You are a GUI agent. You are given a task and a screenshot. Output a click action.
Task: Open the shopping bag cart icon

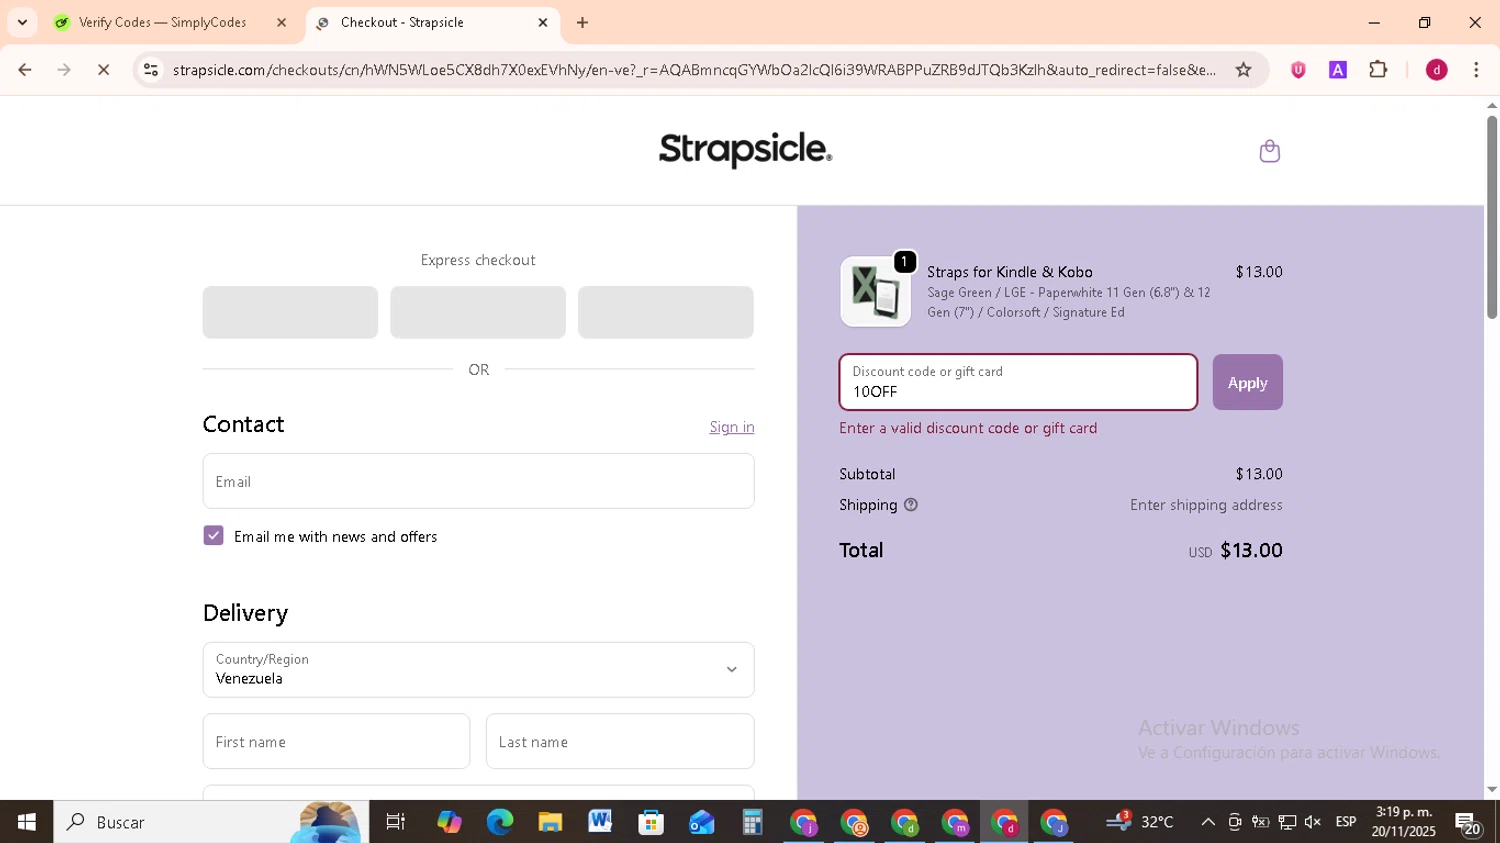point(1269,151)
